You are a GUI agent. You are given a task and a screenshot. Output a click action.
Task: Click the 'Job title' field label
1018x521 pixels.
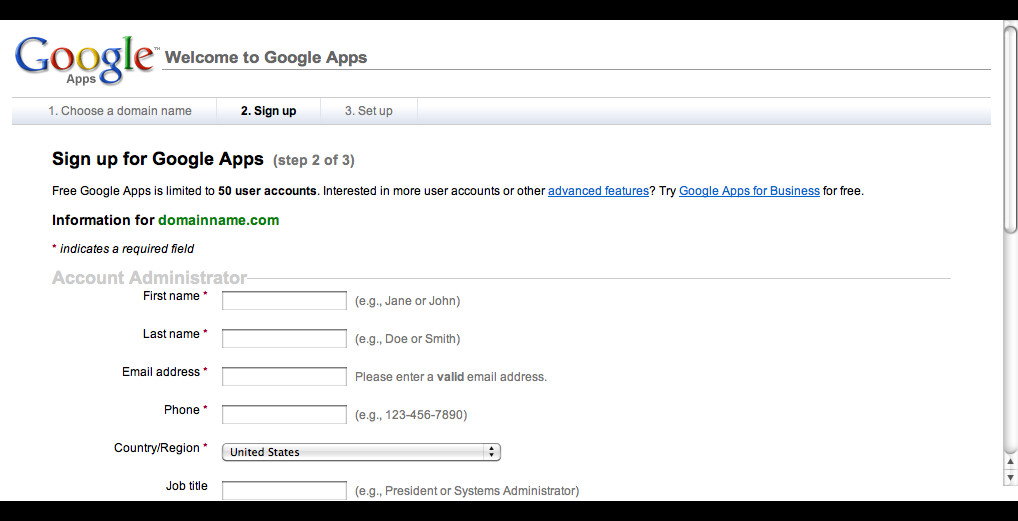[x=187, y=486]
